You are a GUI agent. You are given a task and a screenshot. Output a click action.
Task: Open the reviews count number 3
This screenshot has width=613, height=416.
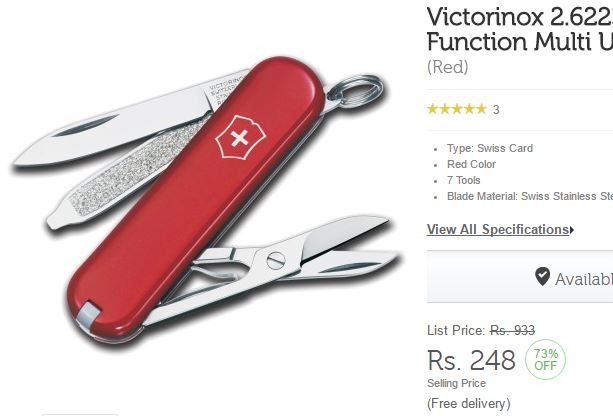click(496, 109)
